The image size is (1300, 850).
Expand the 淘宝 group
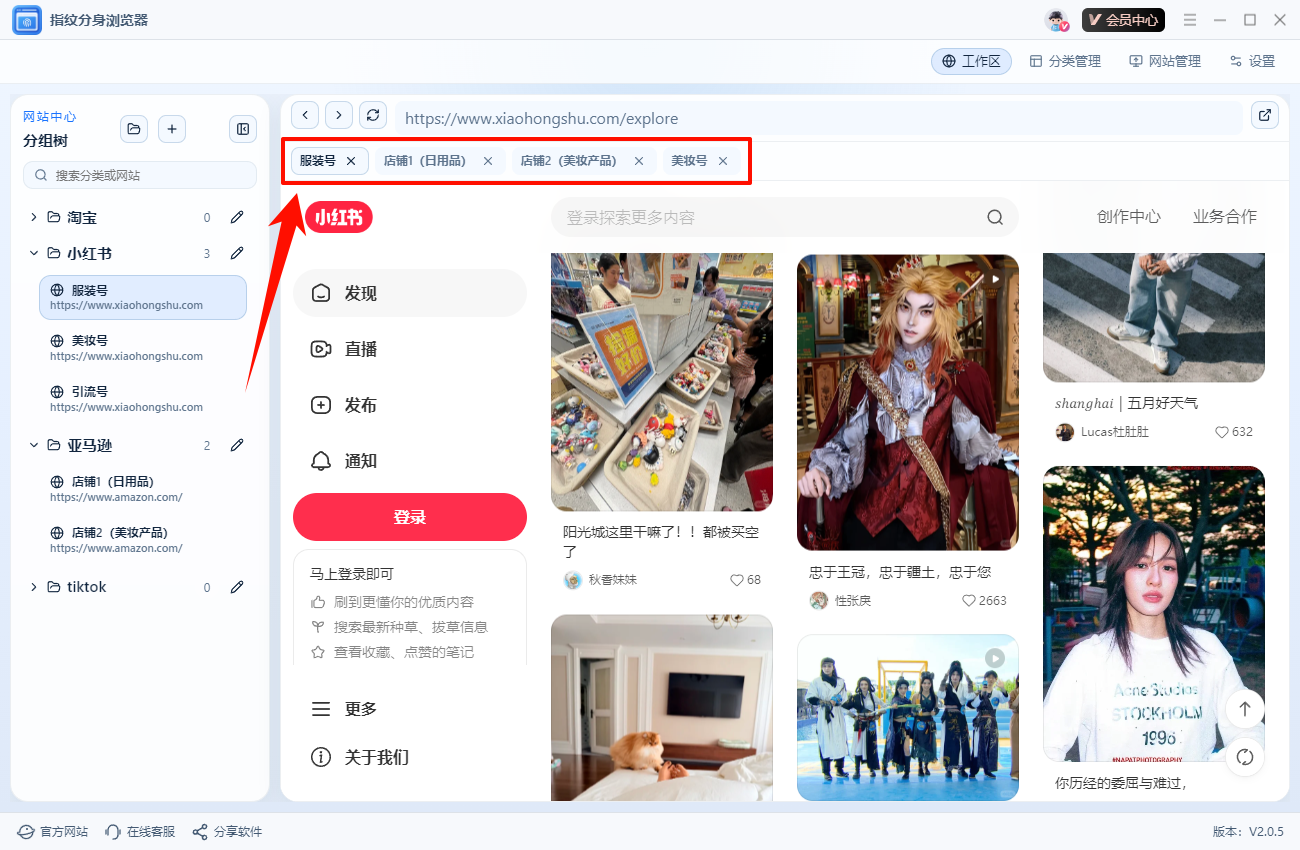click(33, 217)
